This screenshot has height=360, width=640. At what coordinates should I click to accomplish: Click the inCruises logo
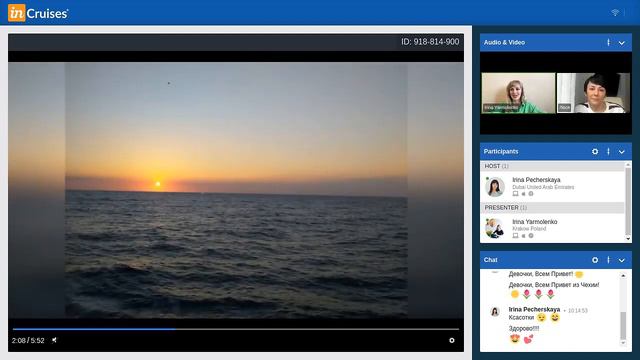point(38,13)
